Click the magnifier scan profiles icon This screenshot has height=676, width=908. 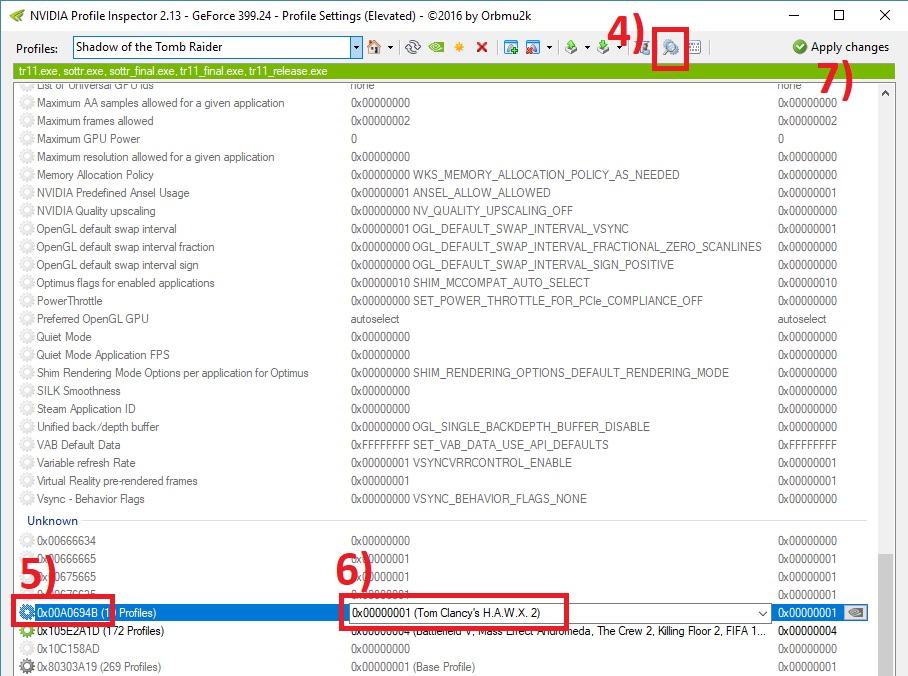671,47
